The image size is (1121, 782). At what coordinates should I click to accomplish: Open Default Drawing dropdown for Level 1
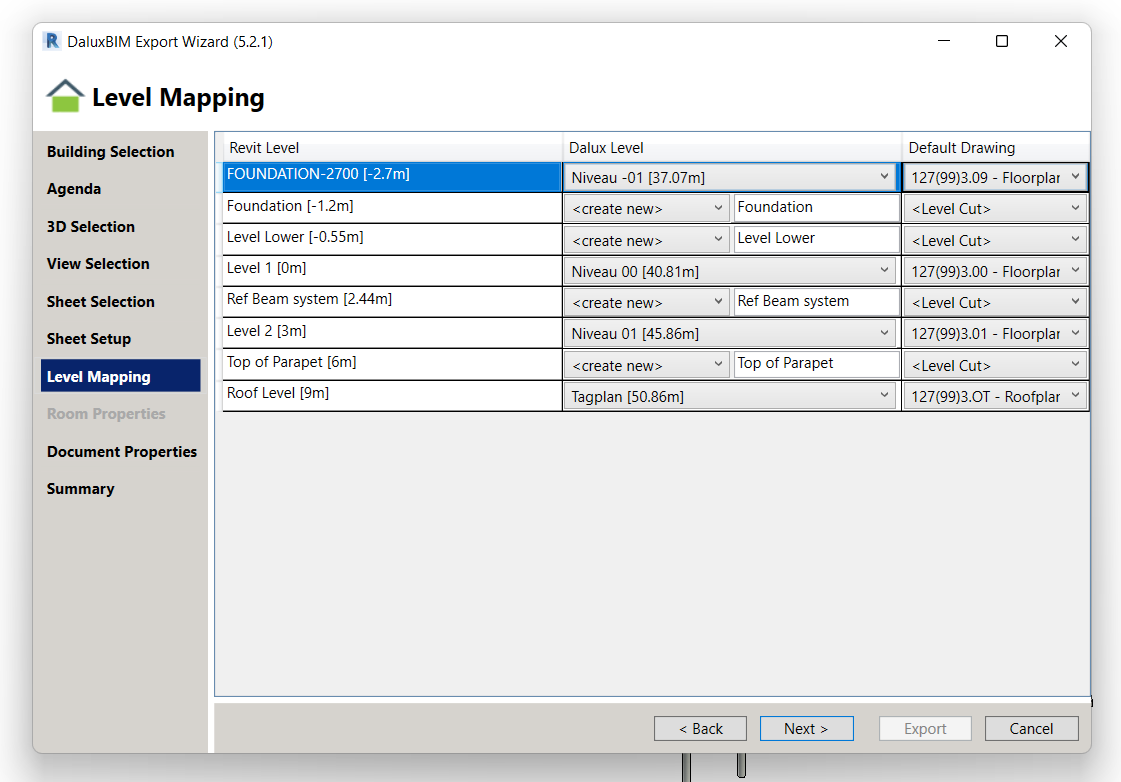point(995,272)
